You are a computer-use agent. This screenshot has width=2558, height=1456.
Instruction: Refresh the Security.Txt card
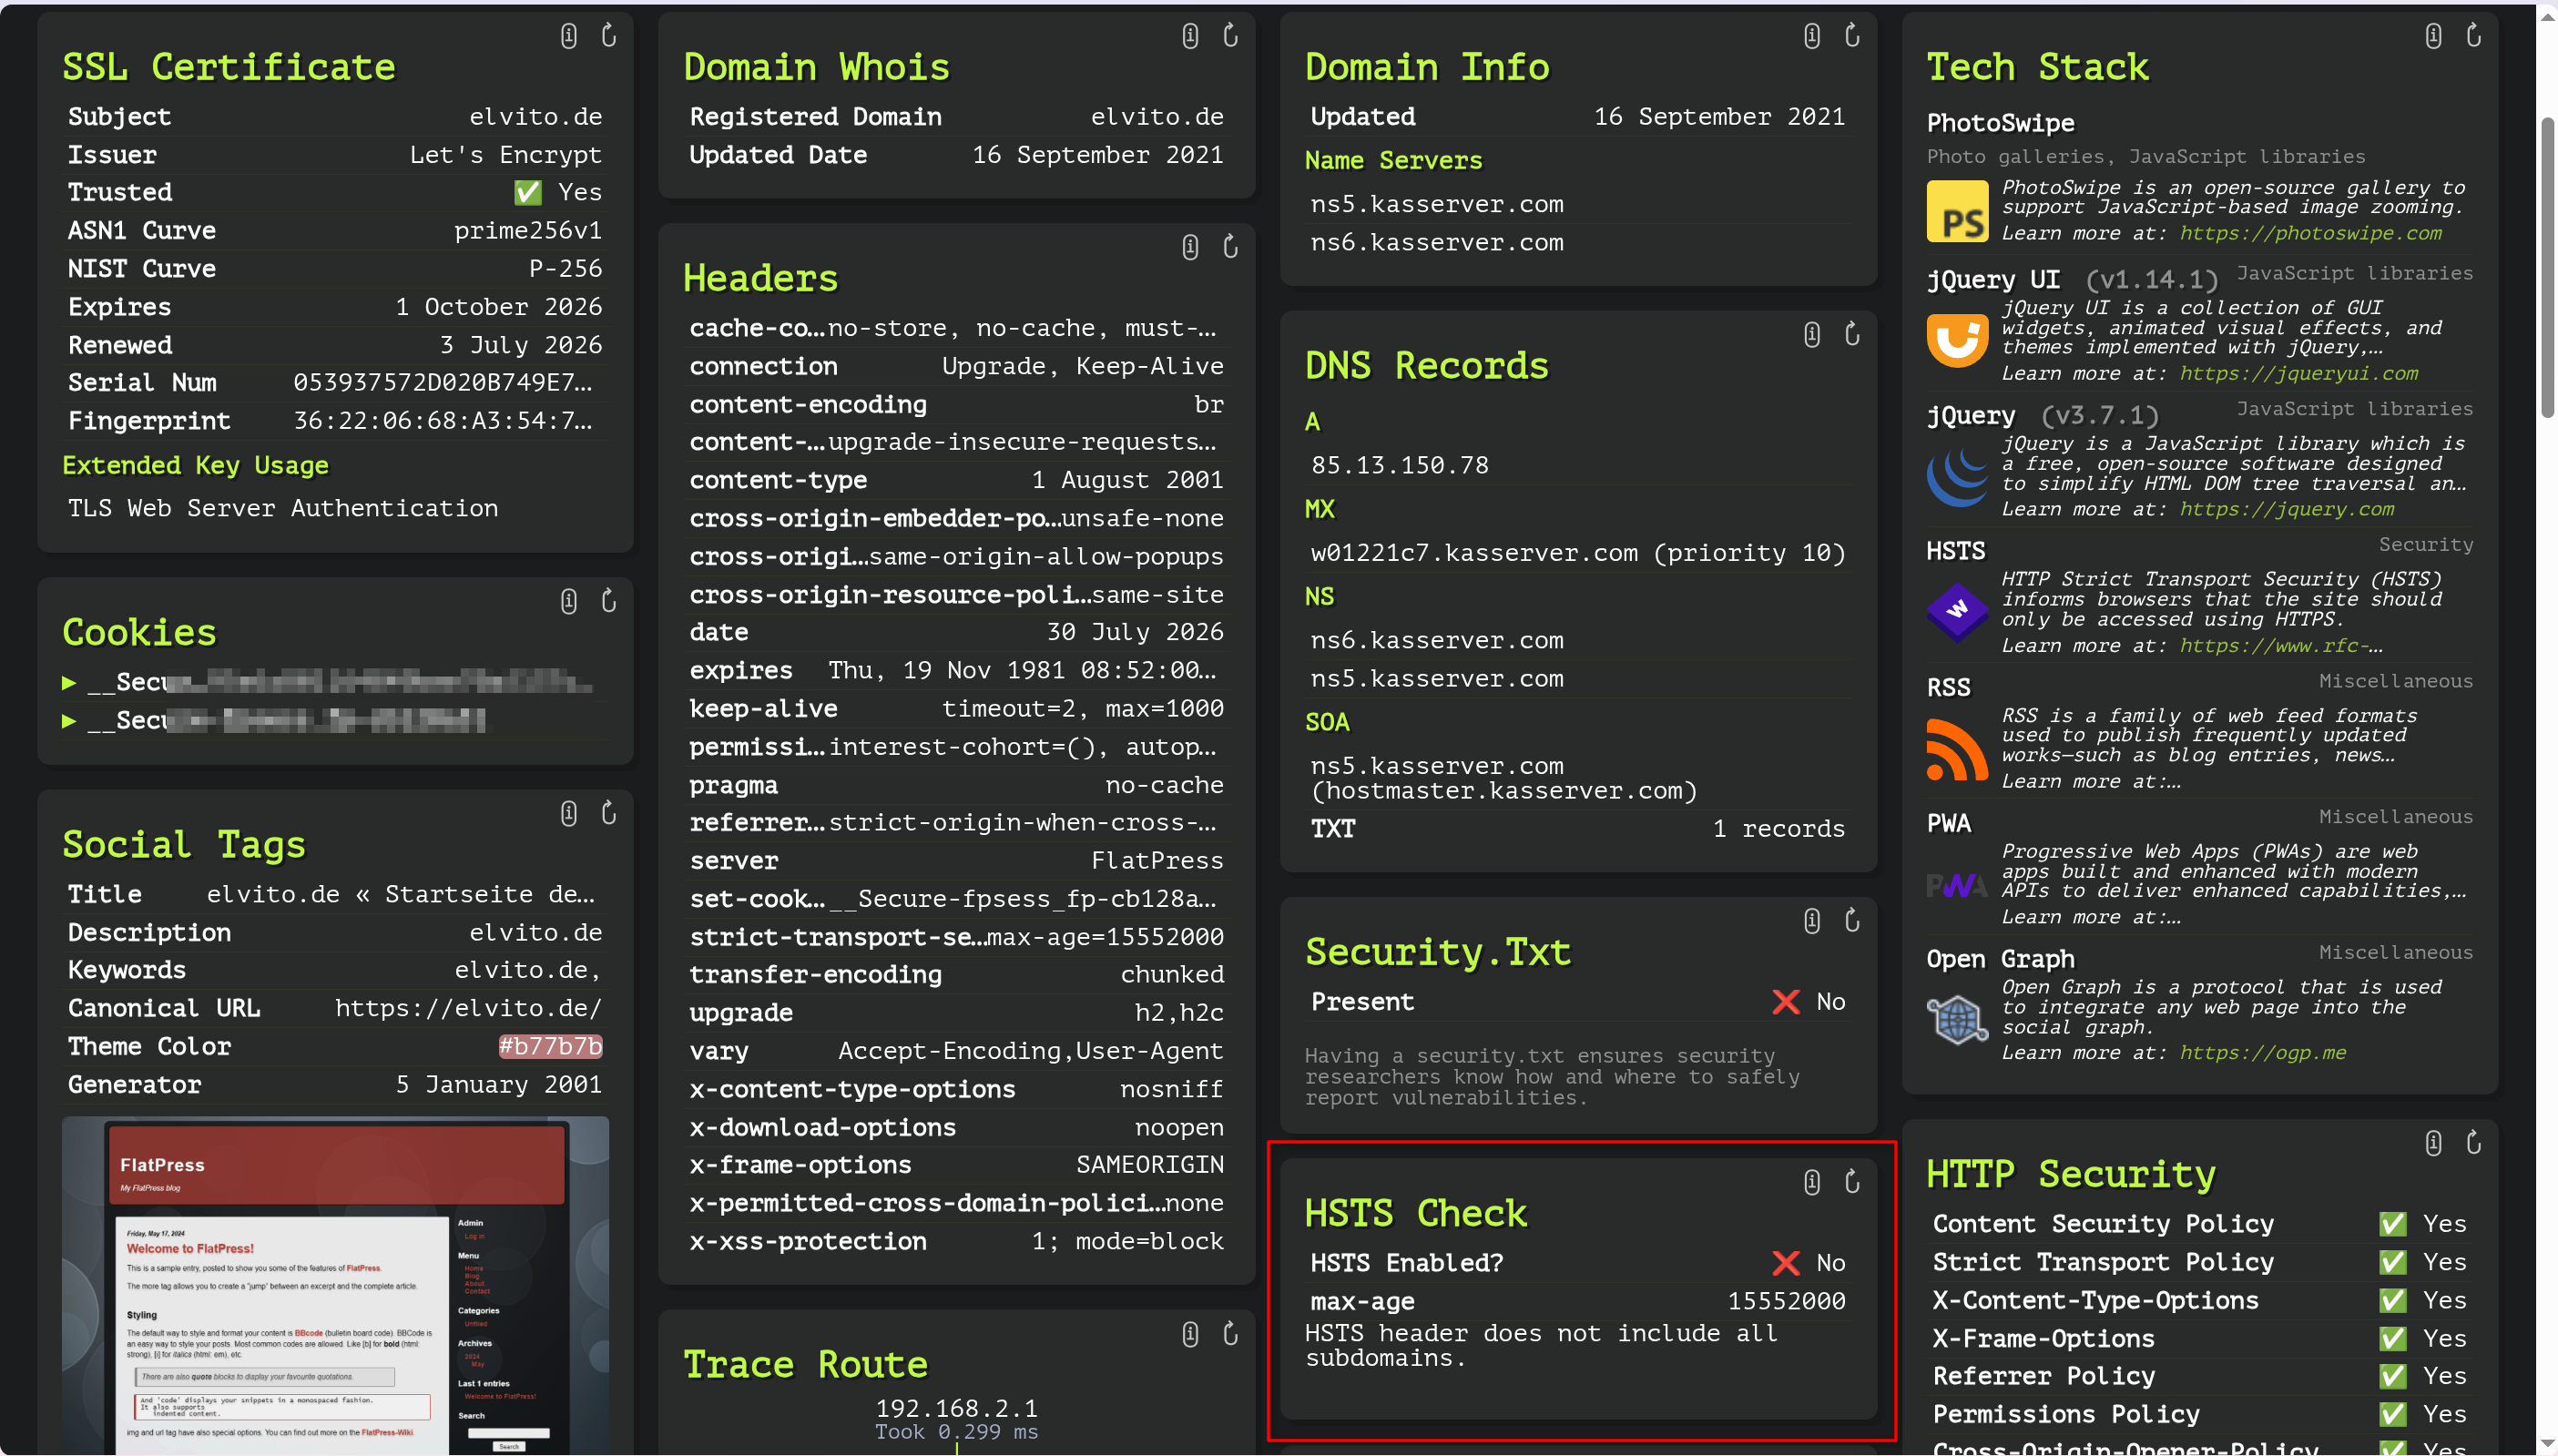1852,921
